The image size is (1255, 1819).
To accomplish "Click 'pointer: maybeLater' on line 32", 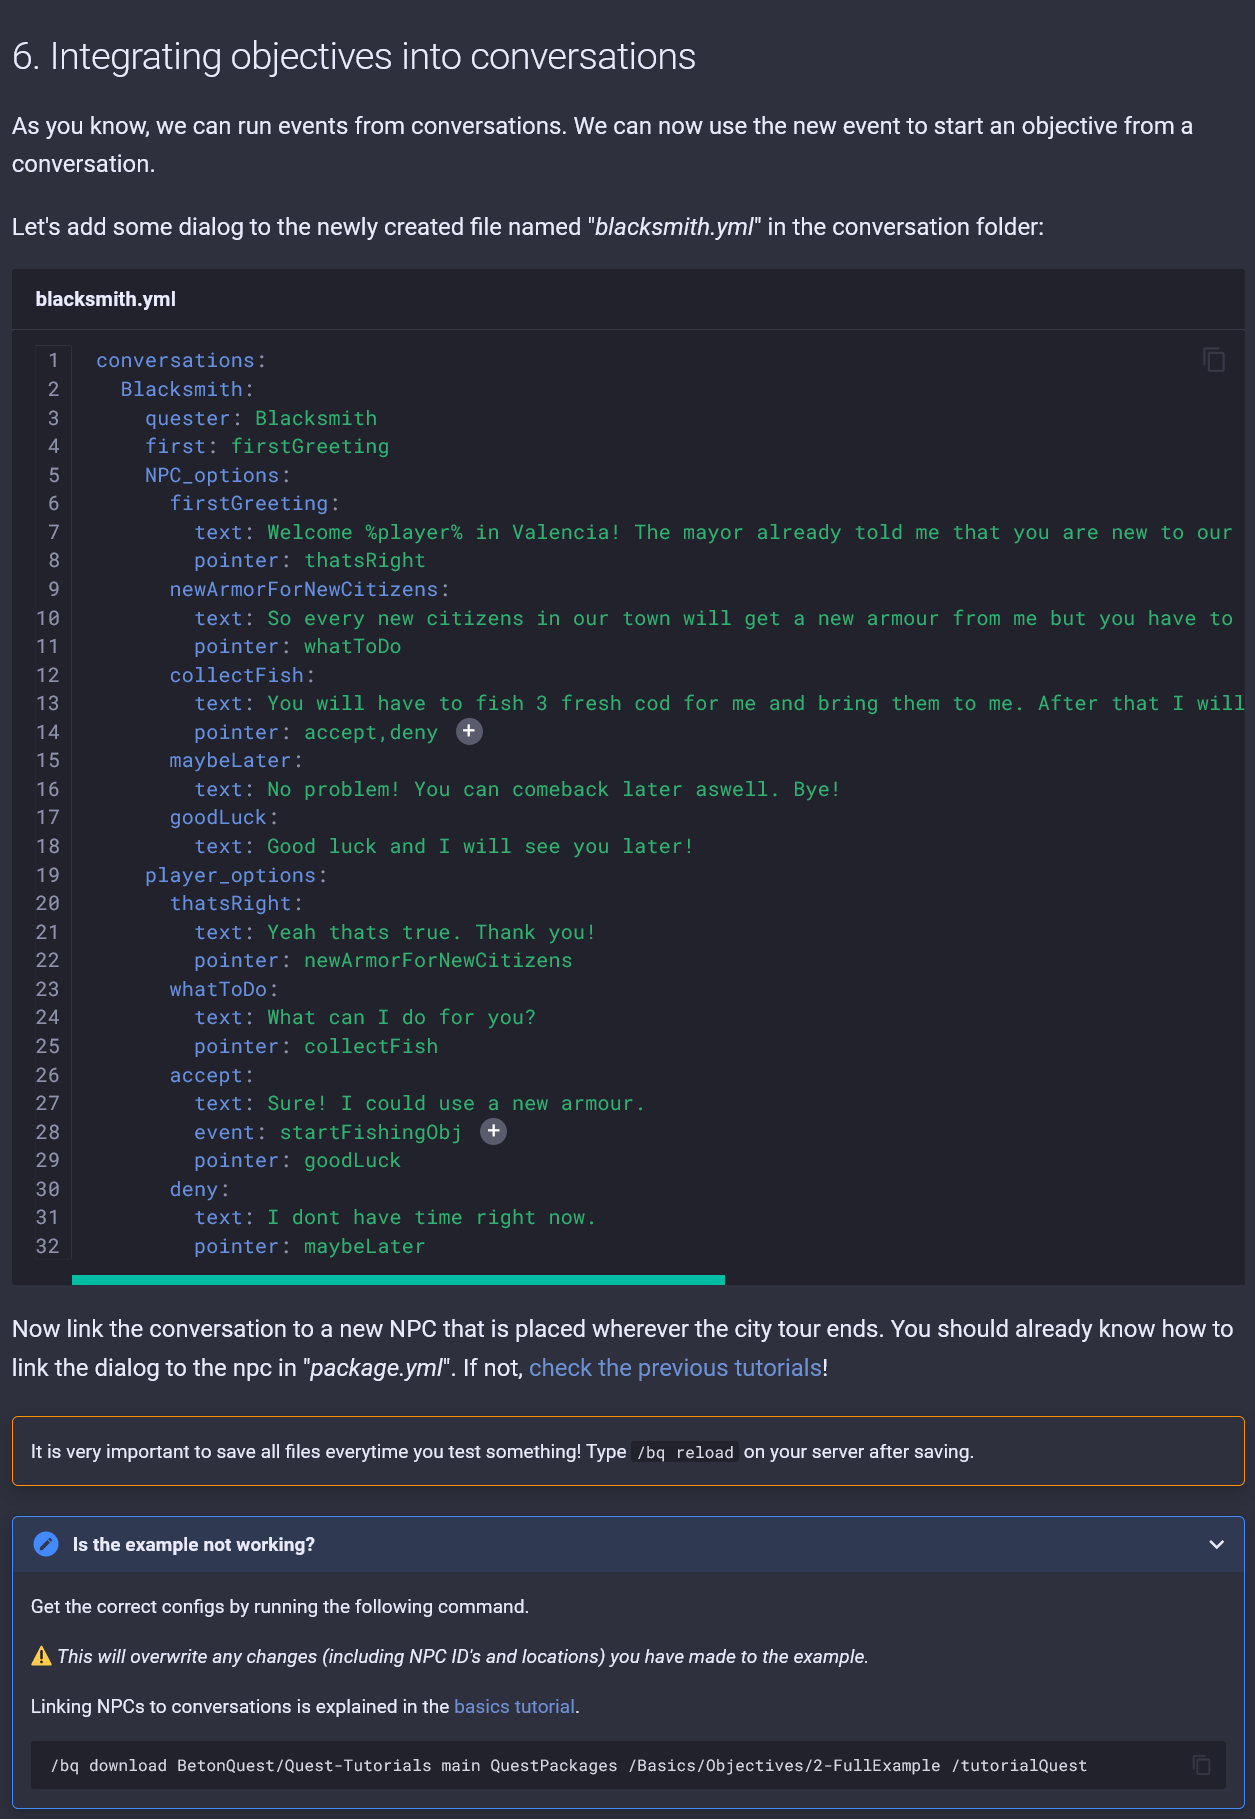I will 310,1246.
